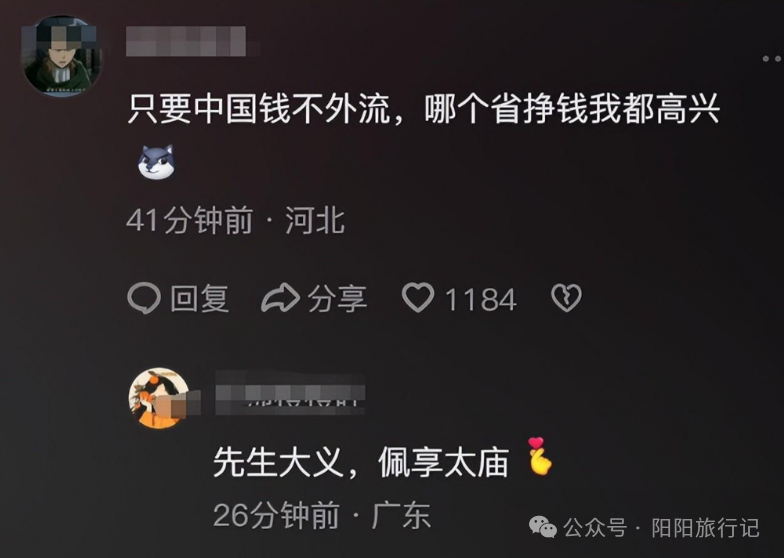Dislike comment with broken heart icon
Screen dimensions: 784x558
click(566, 298)
